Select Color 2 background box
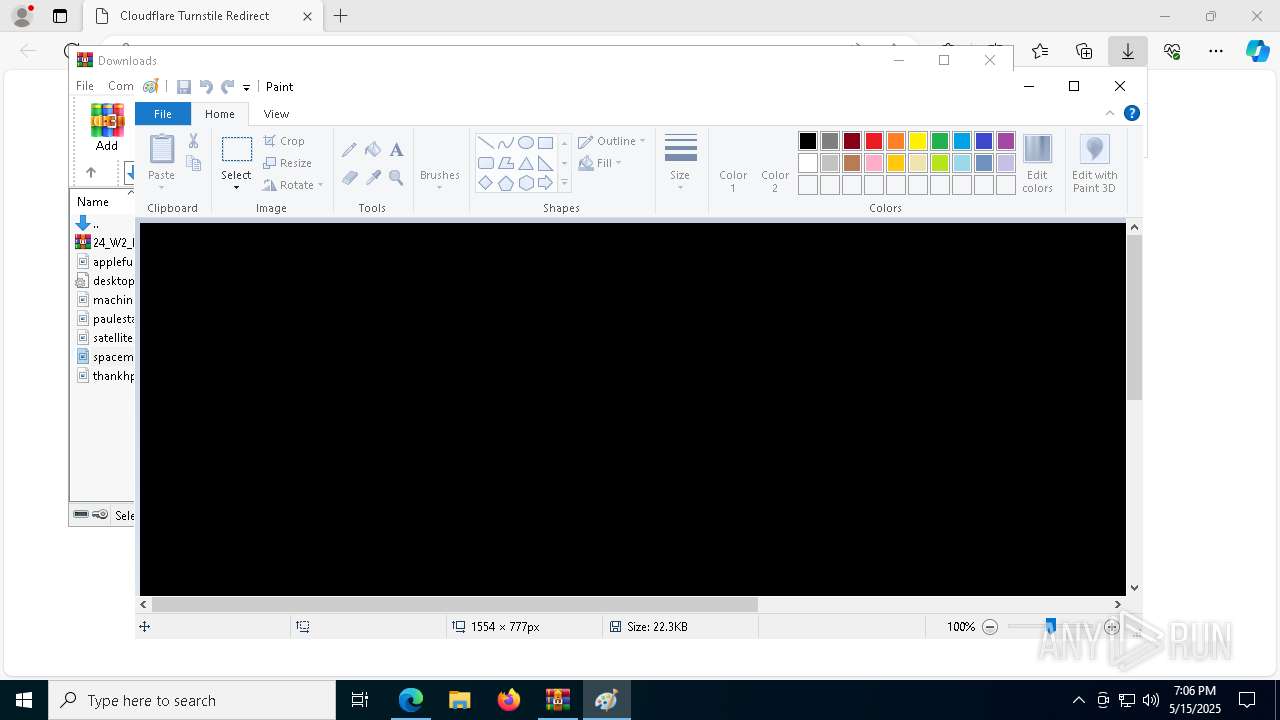 click(775, 163)
